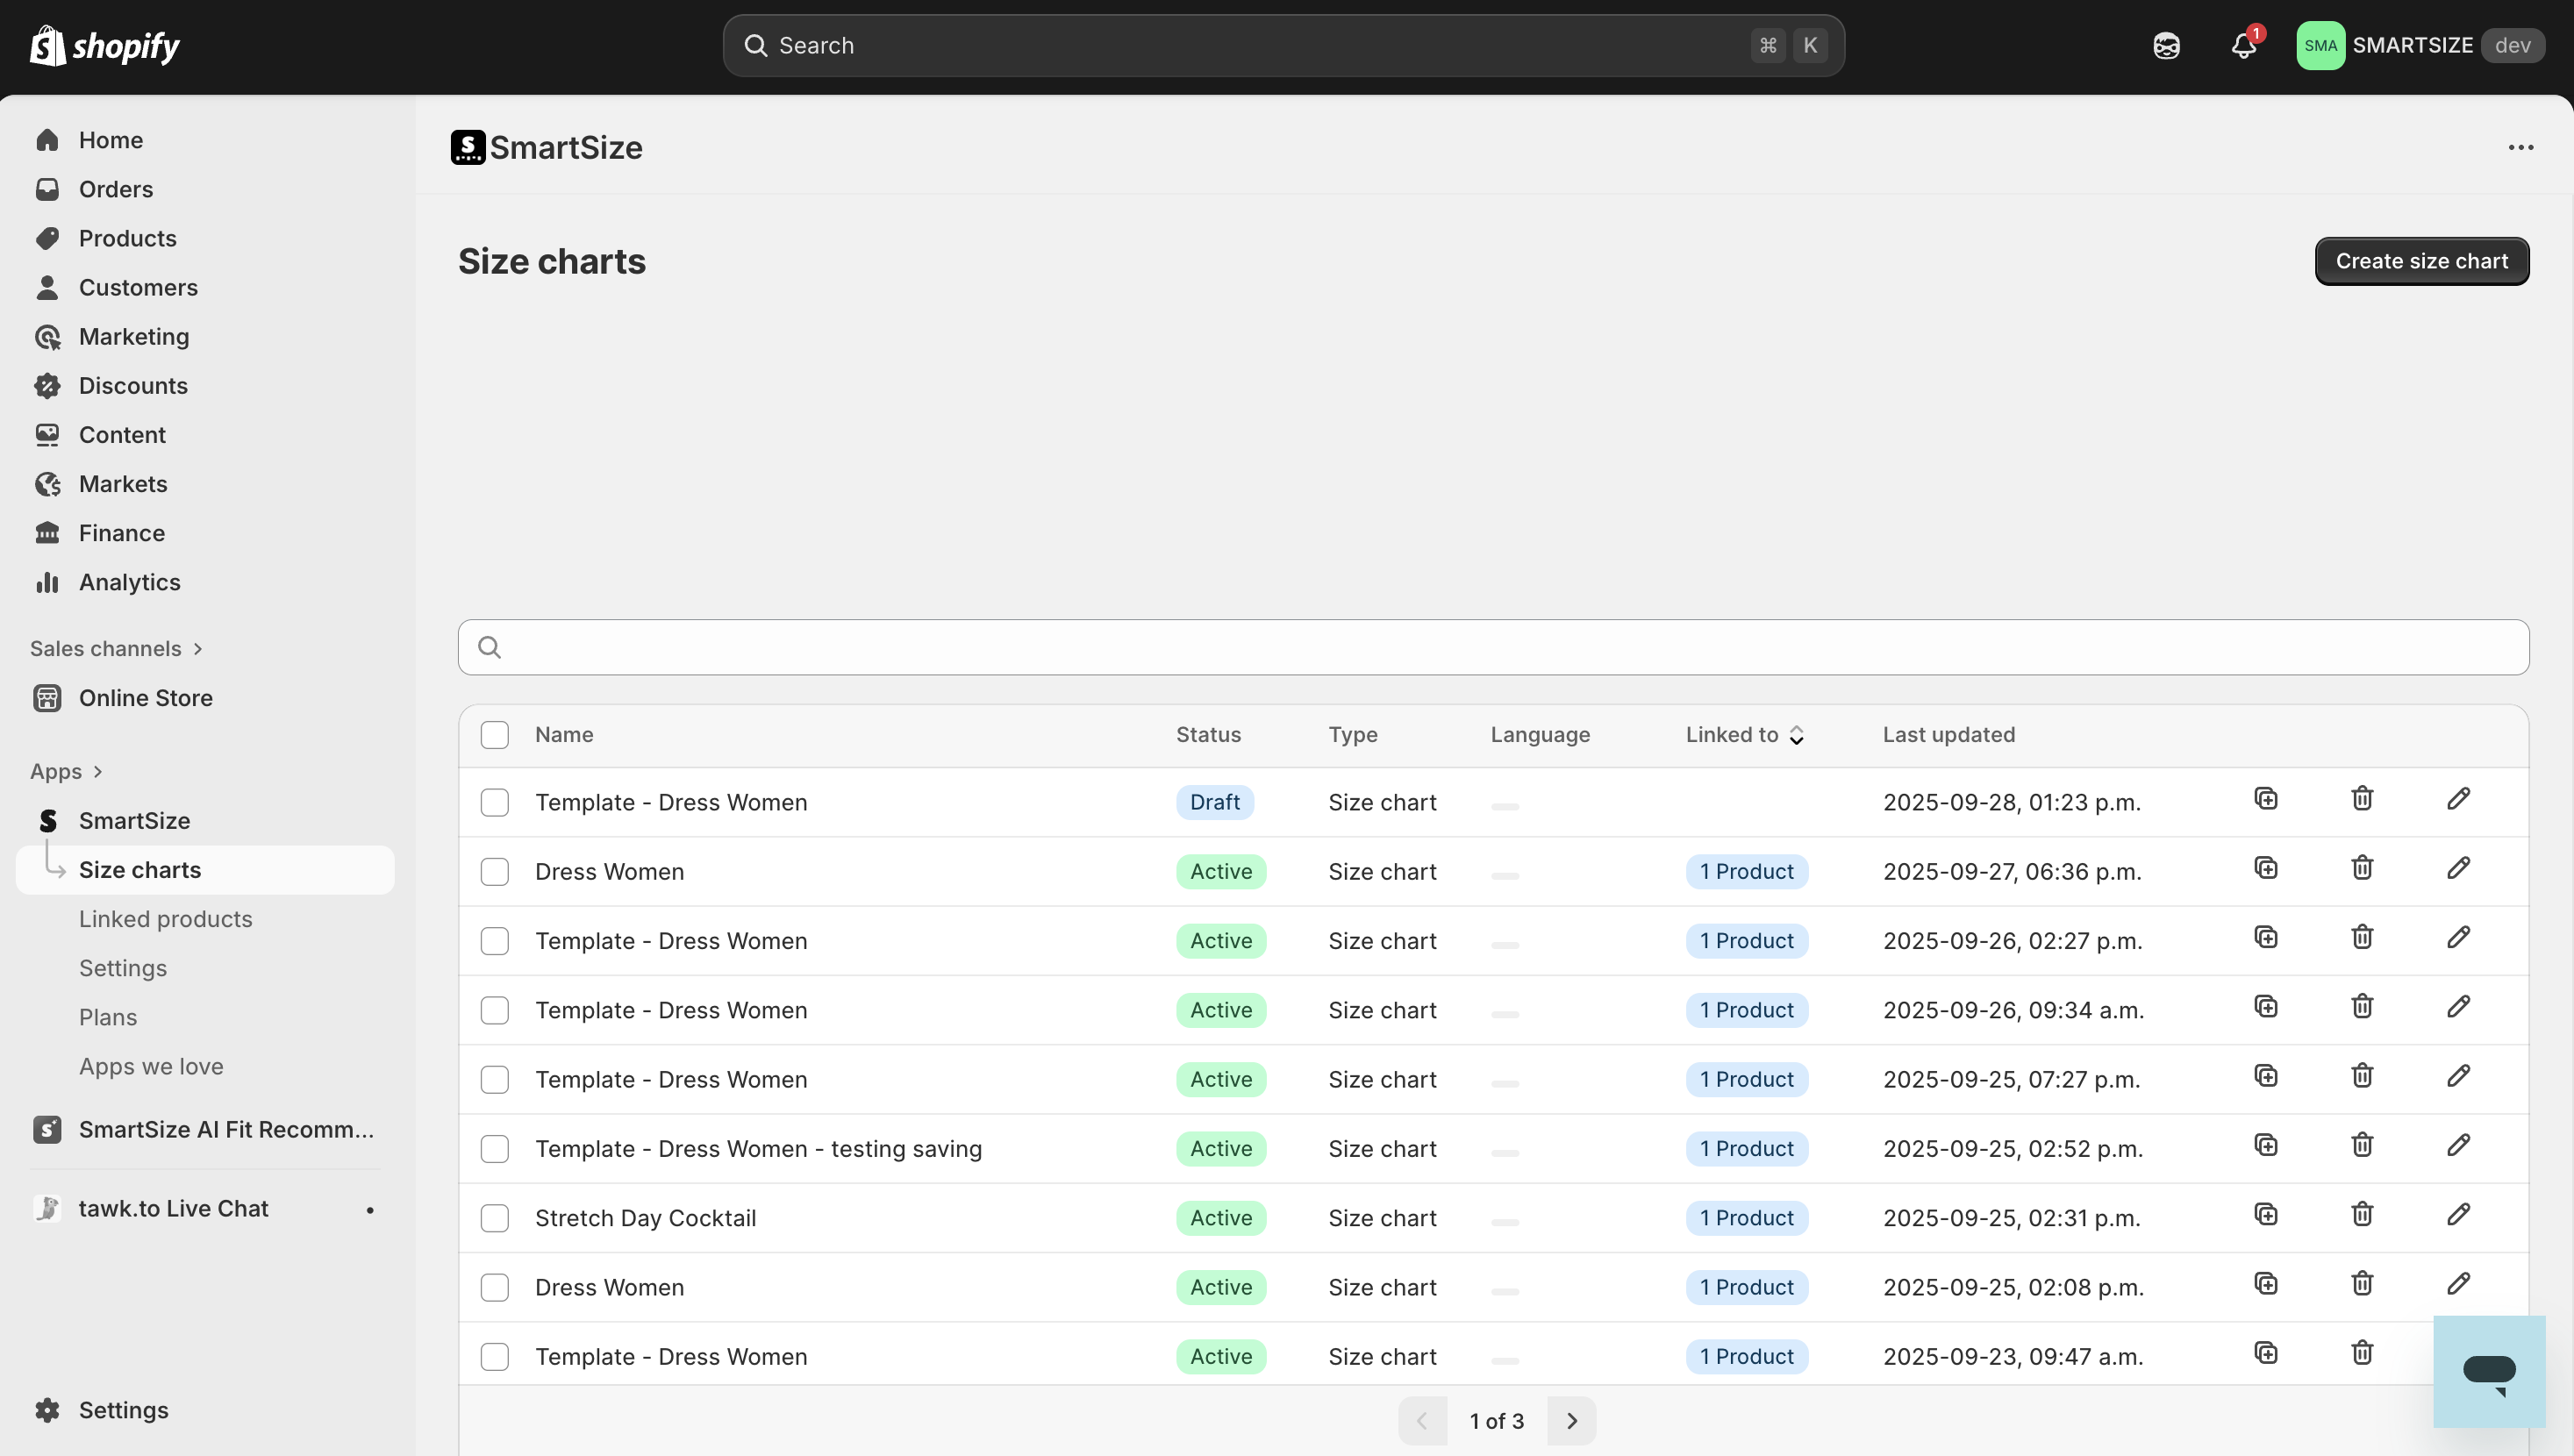Screen dimensions: 2574x1456
Task: Go to Analytics in the sidebar
Action: pos(130,582)
